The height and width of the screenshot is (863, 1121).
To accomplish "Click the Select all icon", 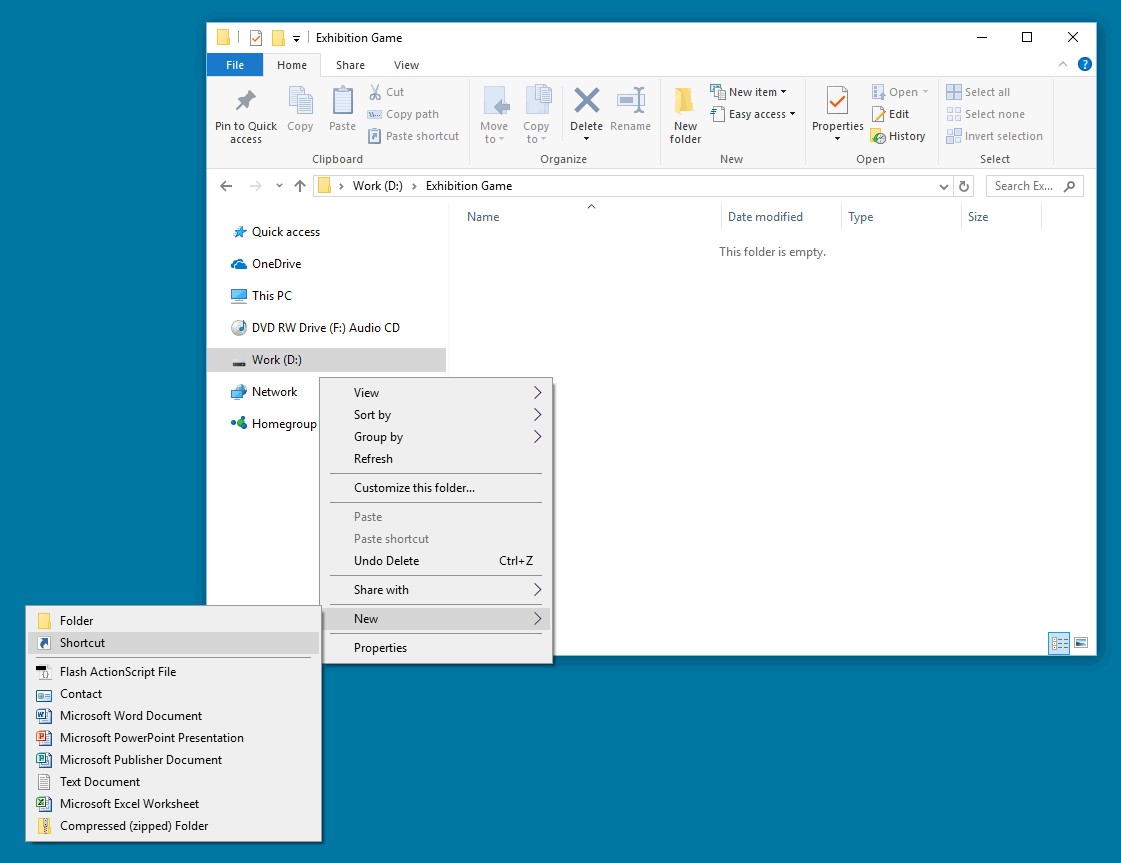I will point(954,92).
